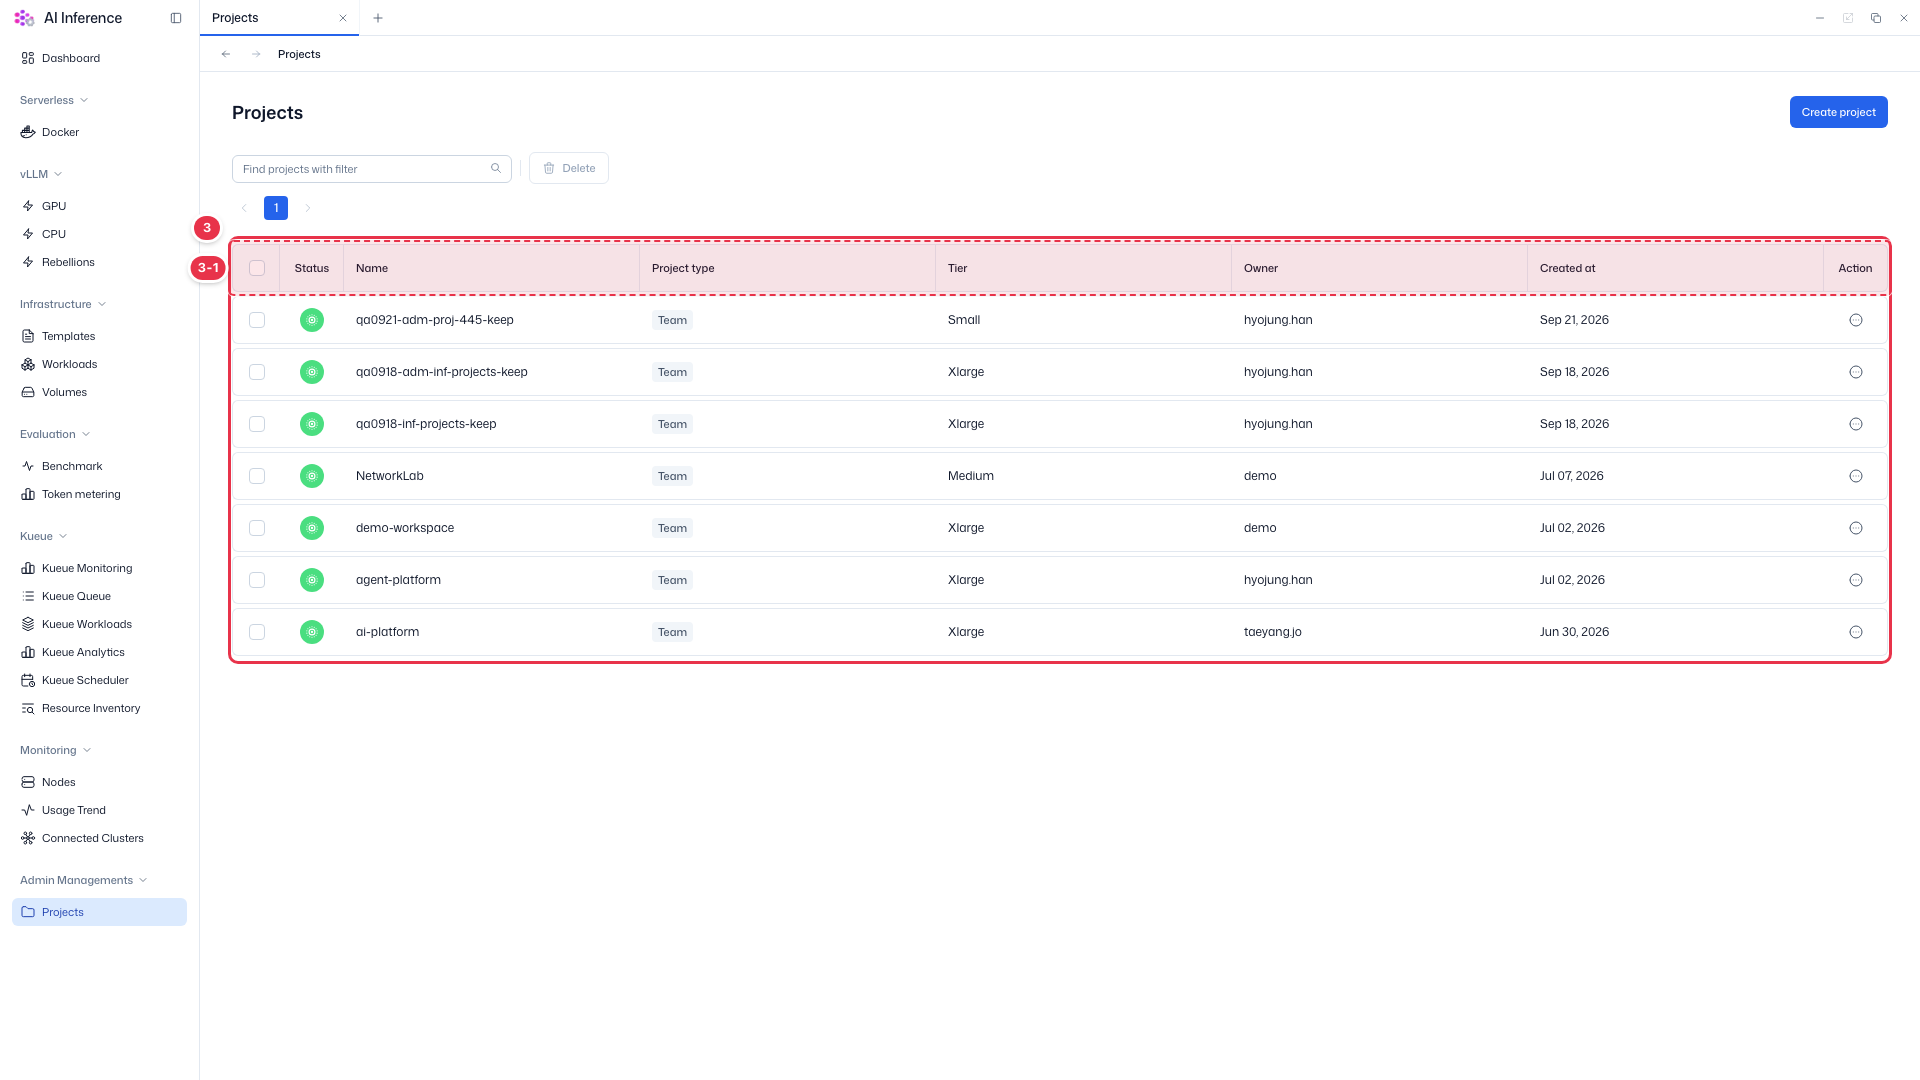Click the qa0918-inf-projects-keep project name
Image resolution: width=1920 pixels, height=1080 pixels.
click(x=426, y=424)
